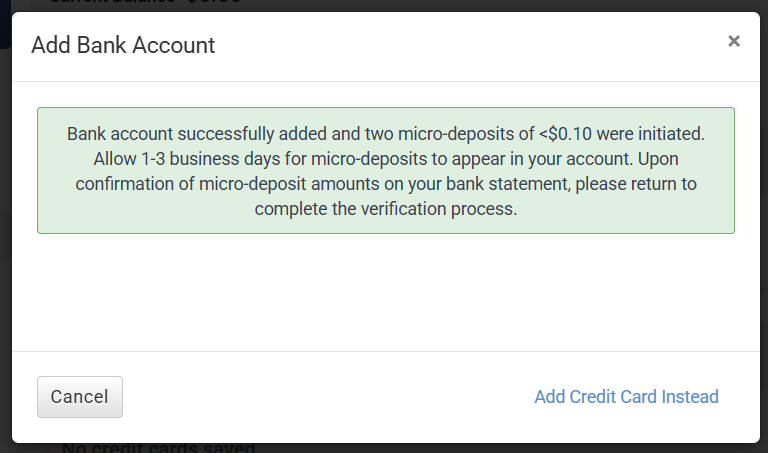This screenshot has height=453, width=768.
Task: Click "No credit cards saved" text behind dialog
Action: pos(160,447)
